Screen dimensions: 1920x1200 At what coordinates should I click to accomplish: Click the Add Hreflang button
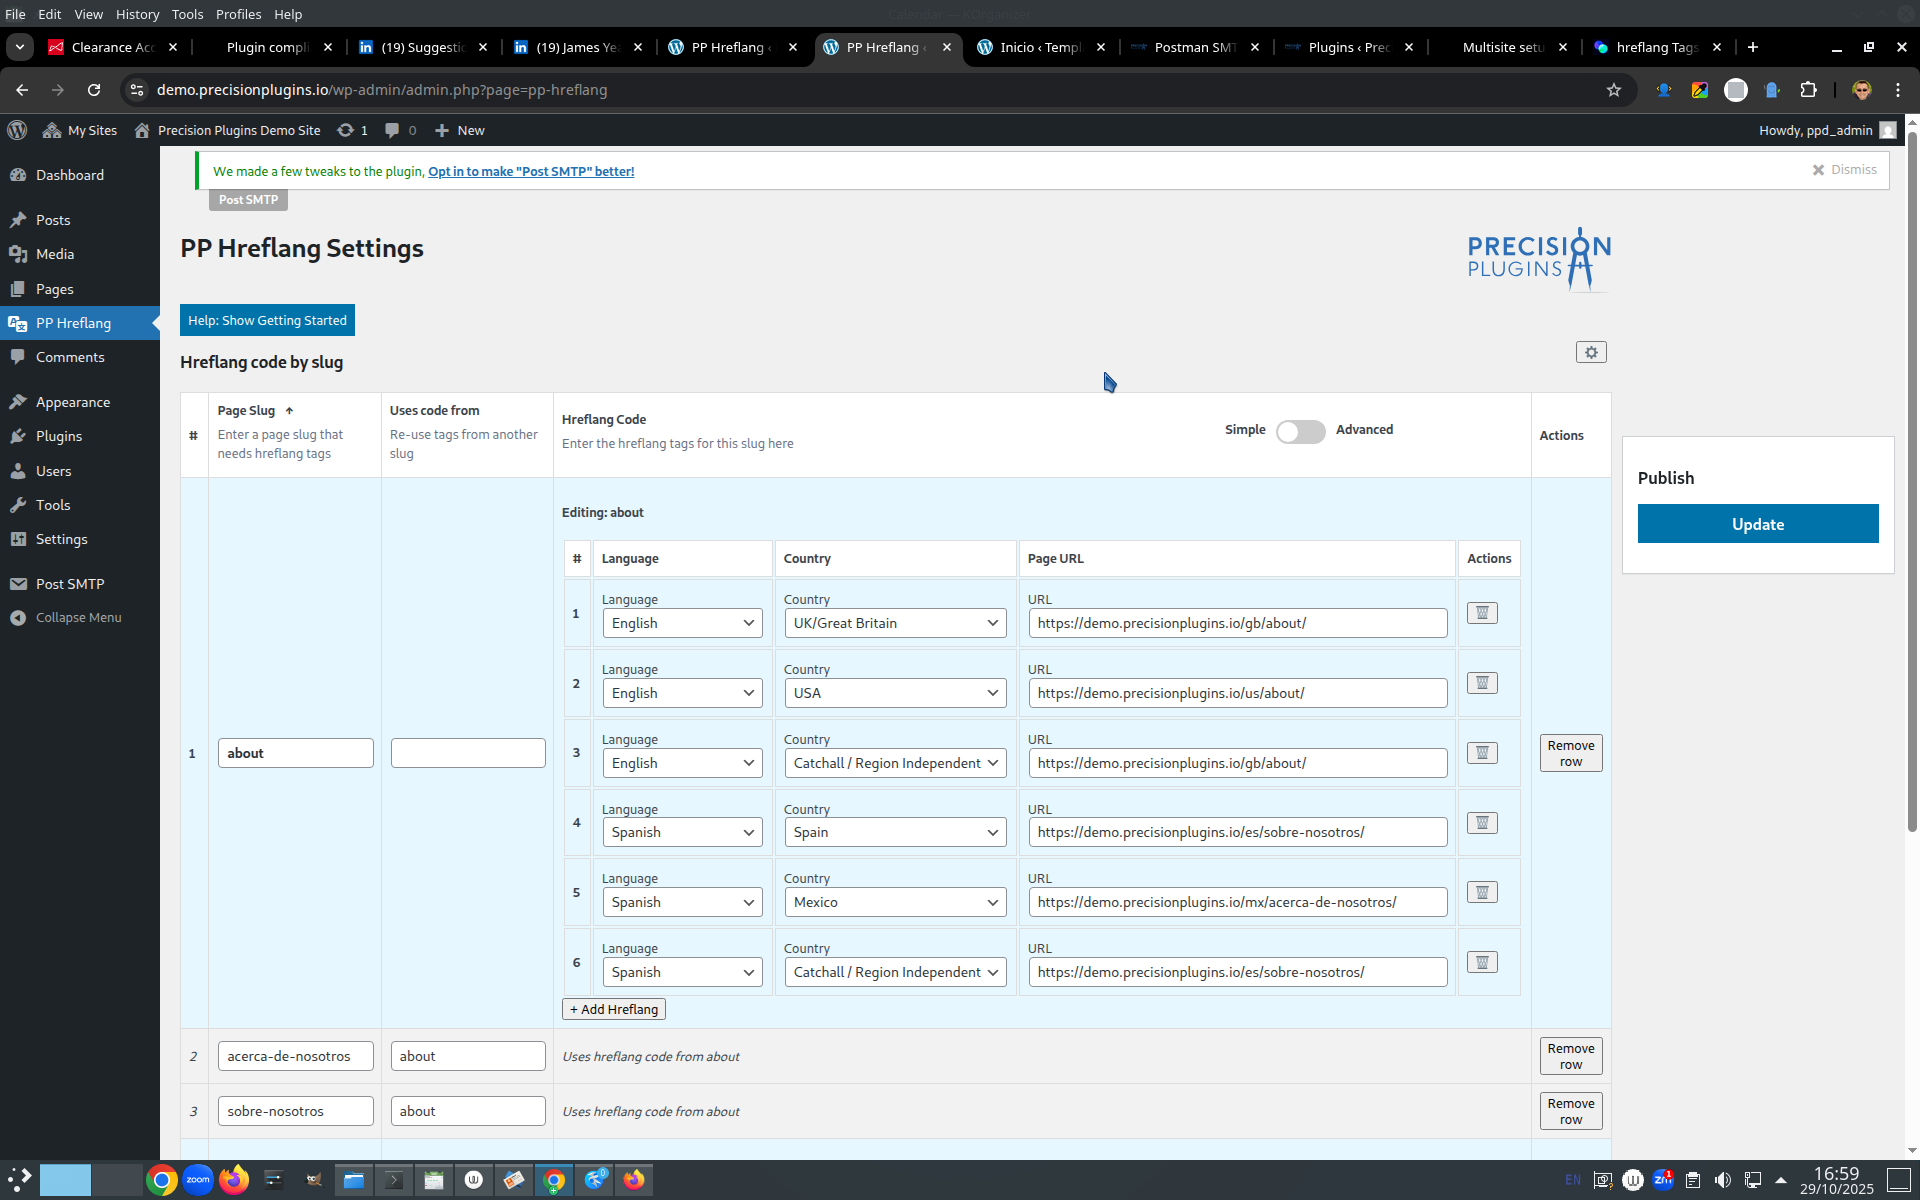613,1009
